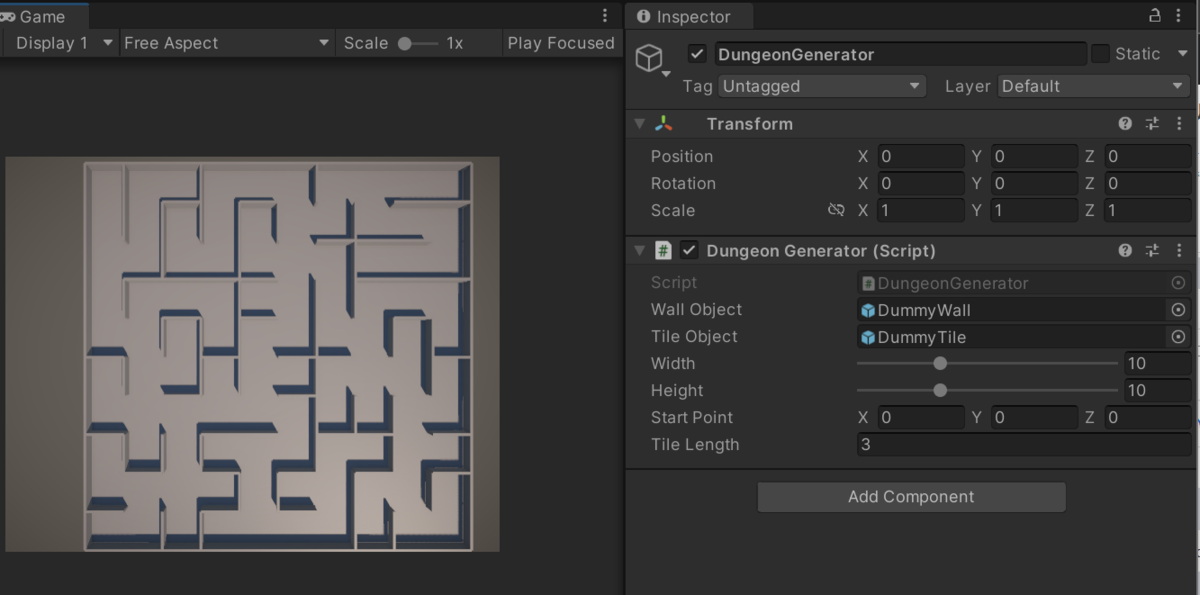Screen dimensions: 1200x595
Task: Click Script field object picker circle
Action: coord(1178,283)
